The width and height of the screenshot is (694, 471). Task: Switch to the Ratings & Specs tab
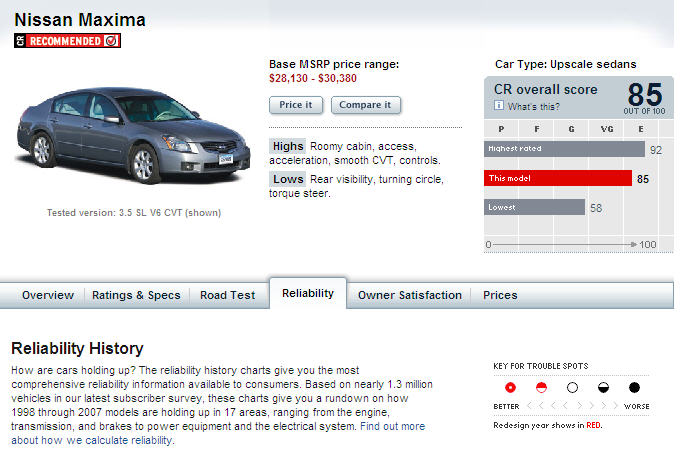[136, 295]
